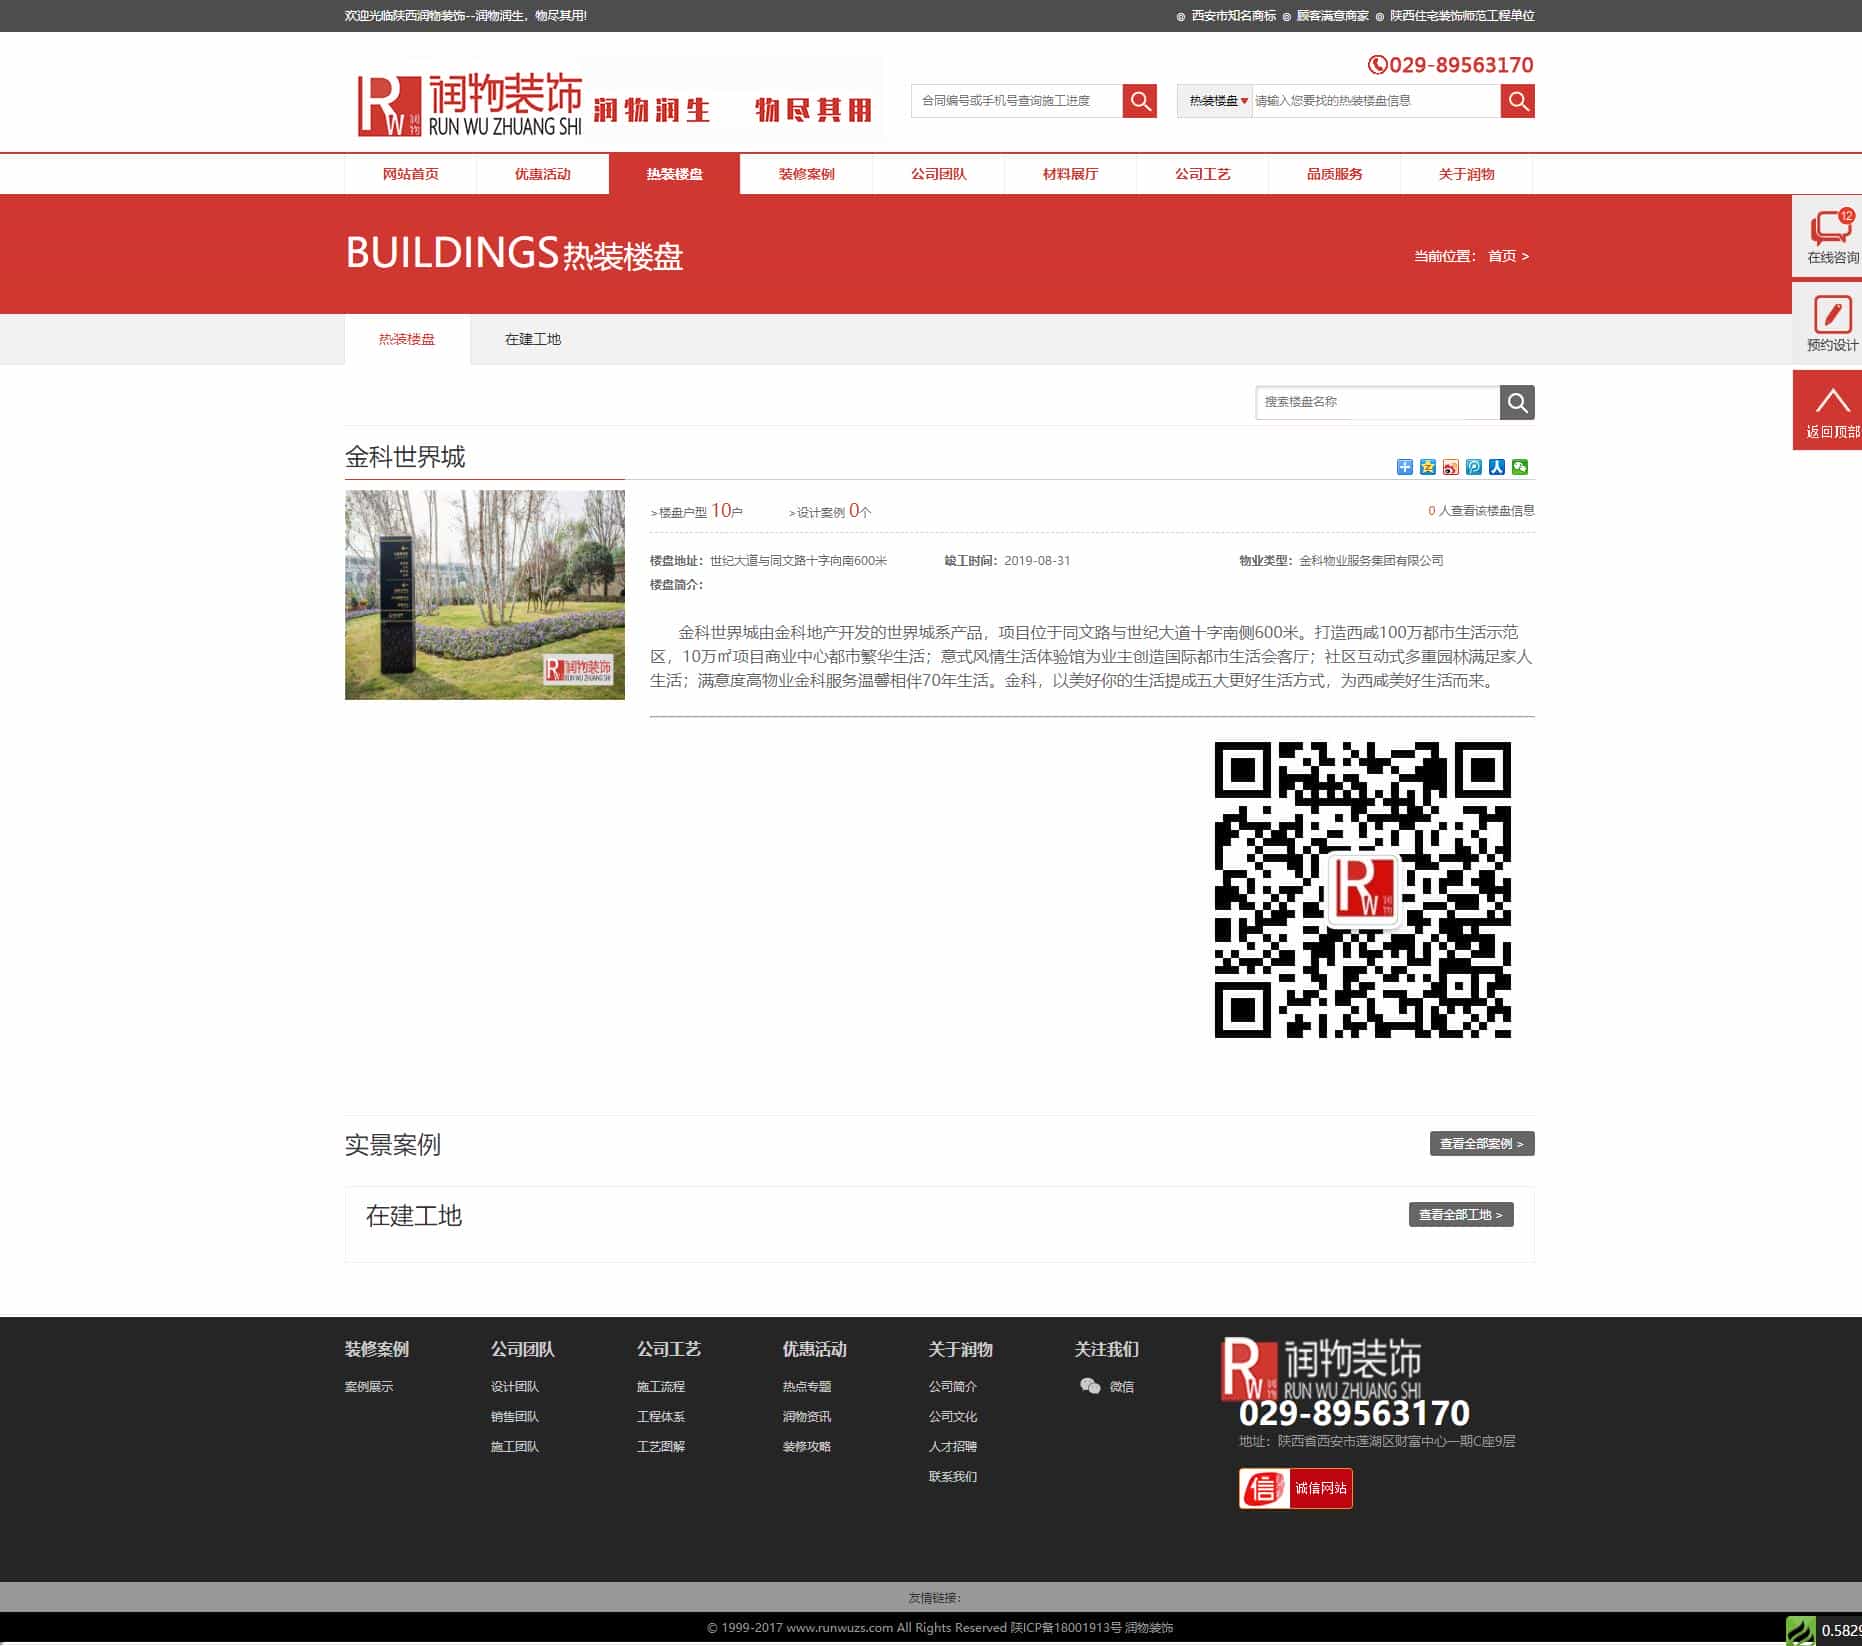Click the 金科世界城 building photo
Screen dimensions: 1862x1646
485,594
